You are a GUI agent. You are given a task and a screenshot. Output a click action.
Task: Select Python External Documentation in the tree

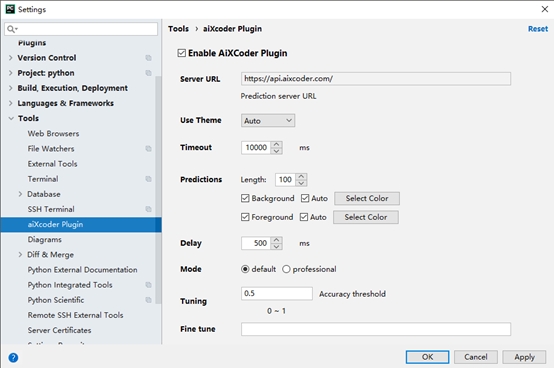82,270
